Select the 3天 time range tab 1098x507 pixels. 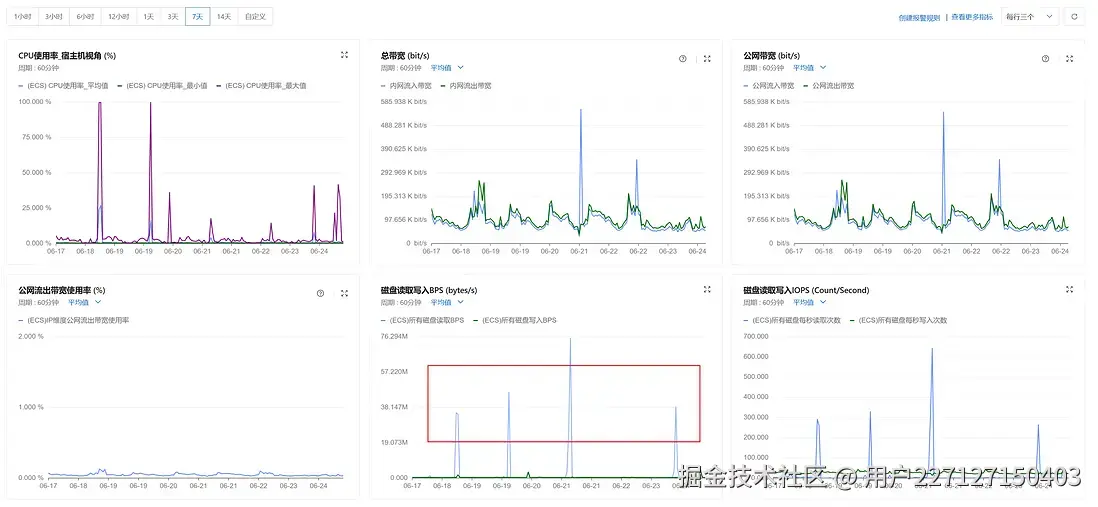[x=173, y=17]
